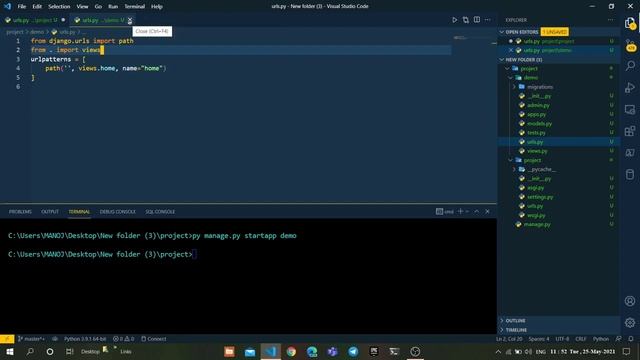This screenshot has width=640, height=360.
Task: Add a new terminal with plus icon
Action: [x=460, y=211]
